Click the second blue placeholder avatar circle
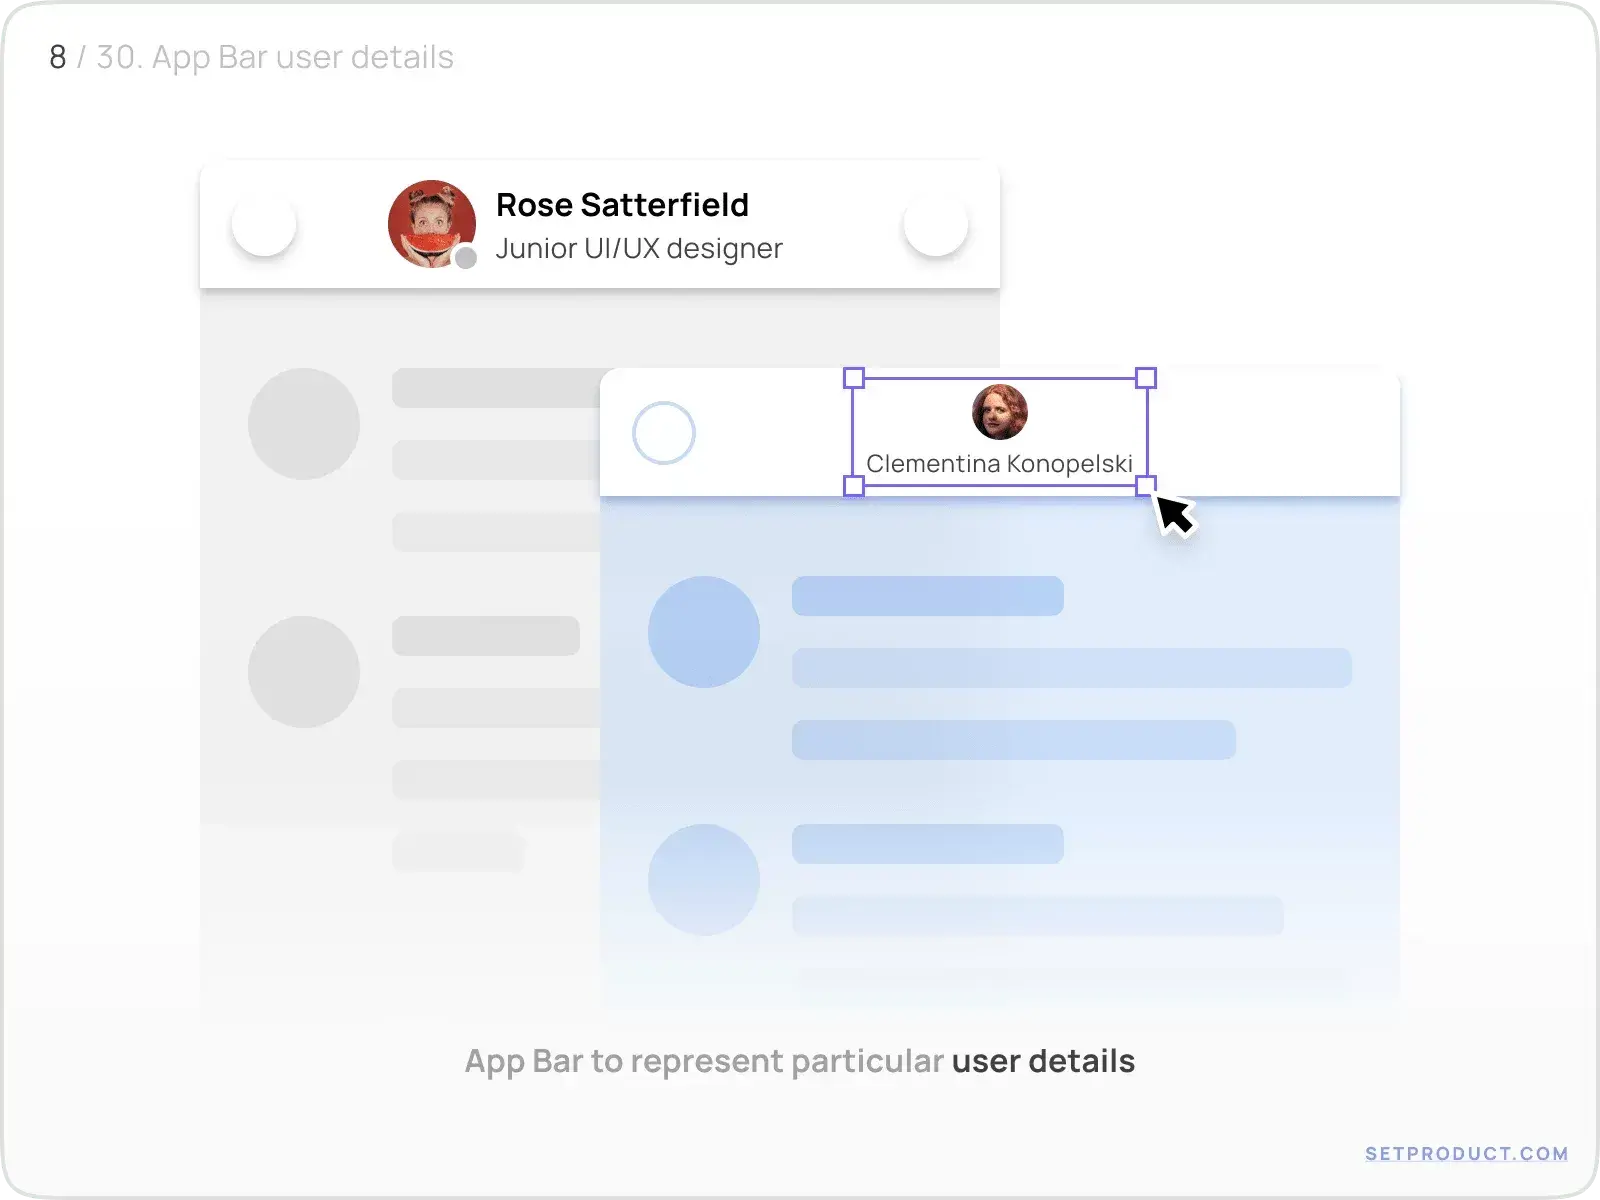Image resolution: width=1600 pixels, height=1200 pixels. point(704,880)
